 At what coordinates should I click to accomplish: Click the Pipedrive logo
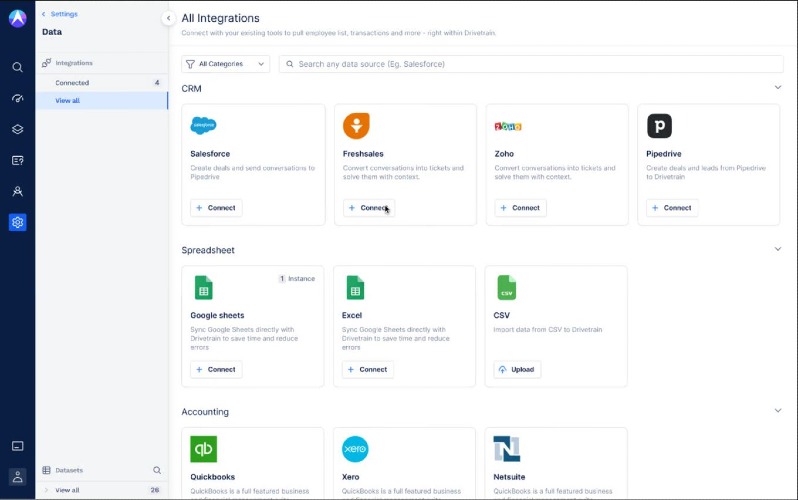click(660, 126)
